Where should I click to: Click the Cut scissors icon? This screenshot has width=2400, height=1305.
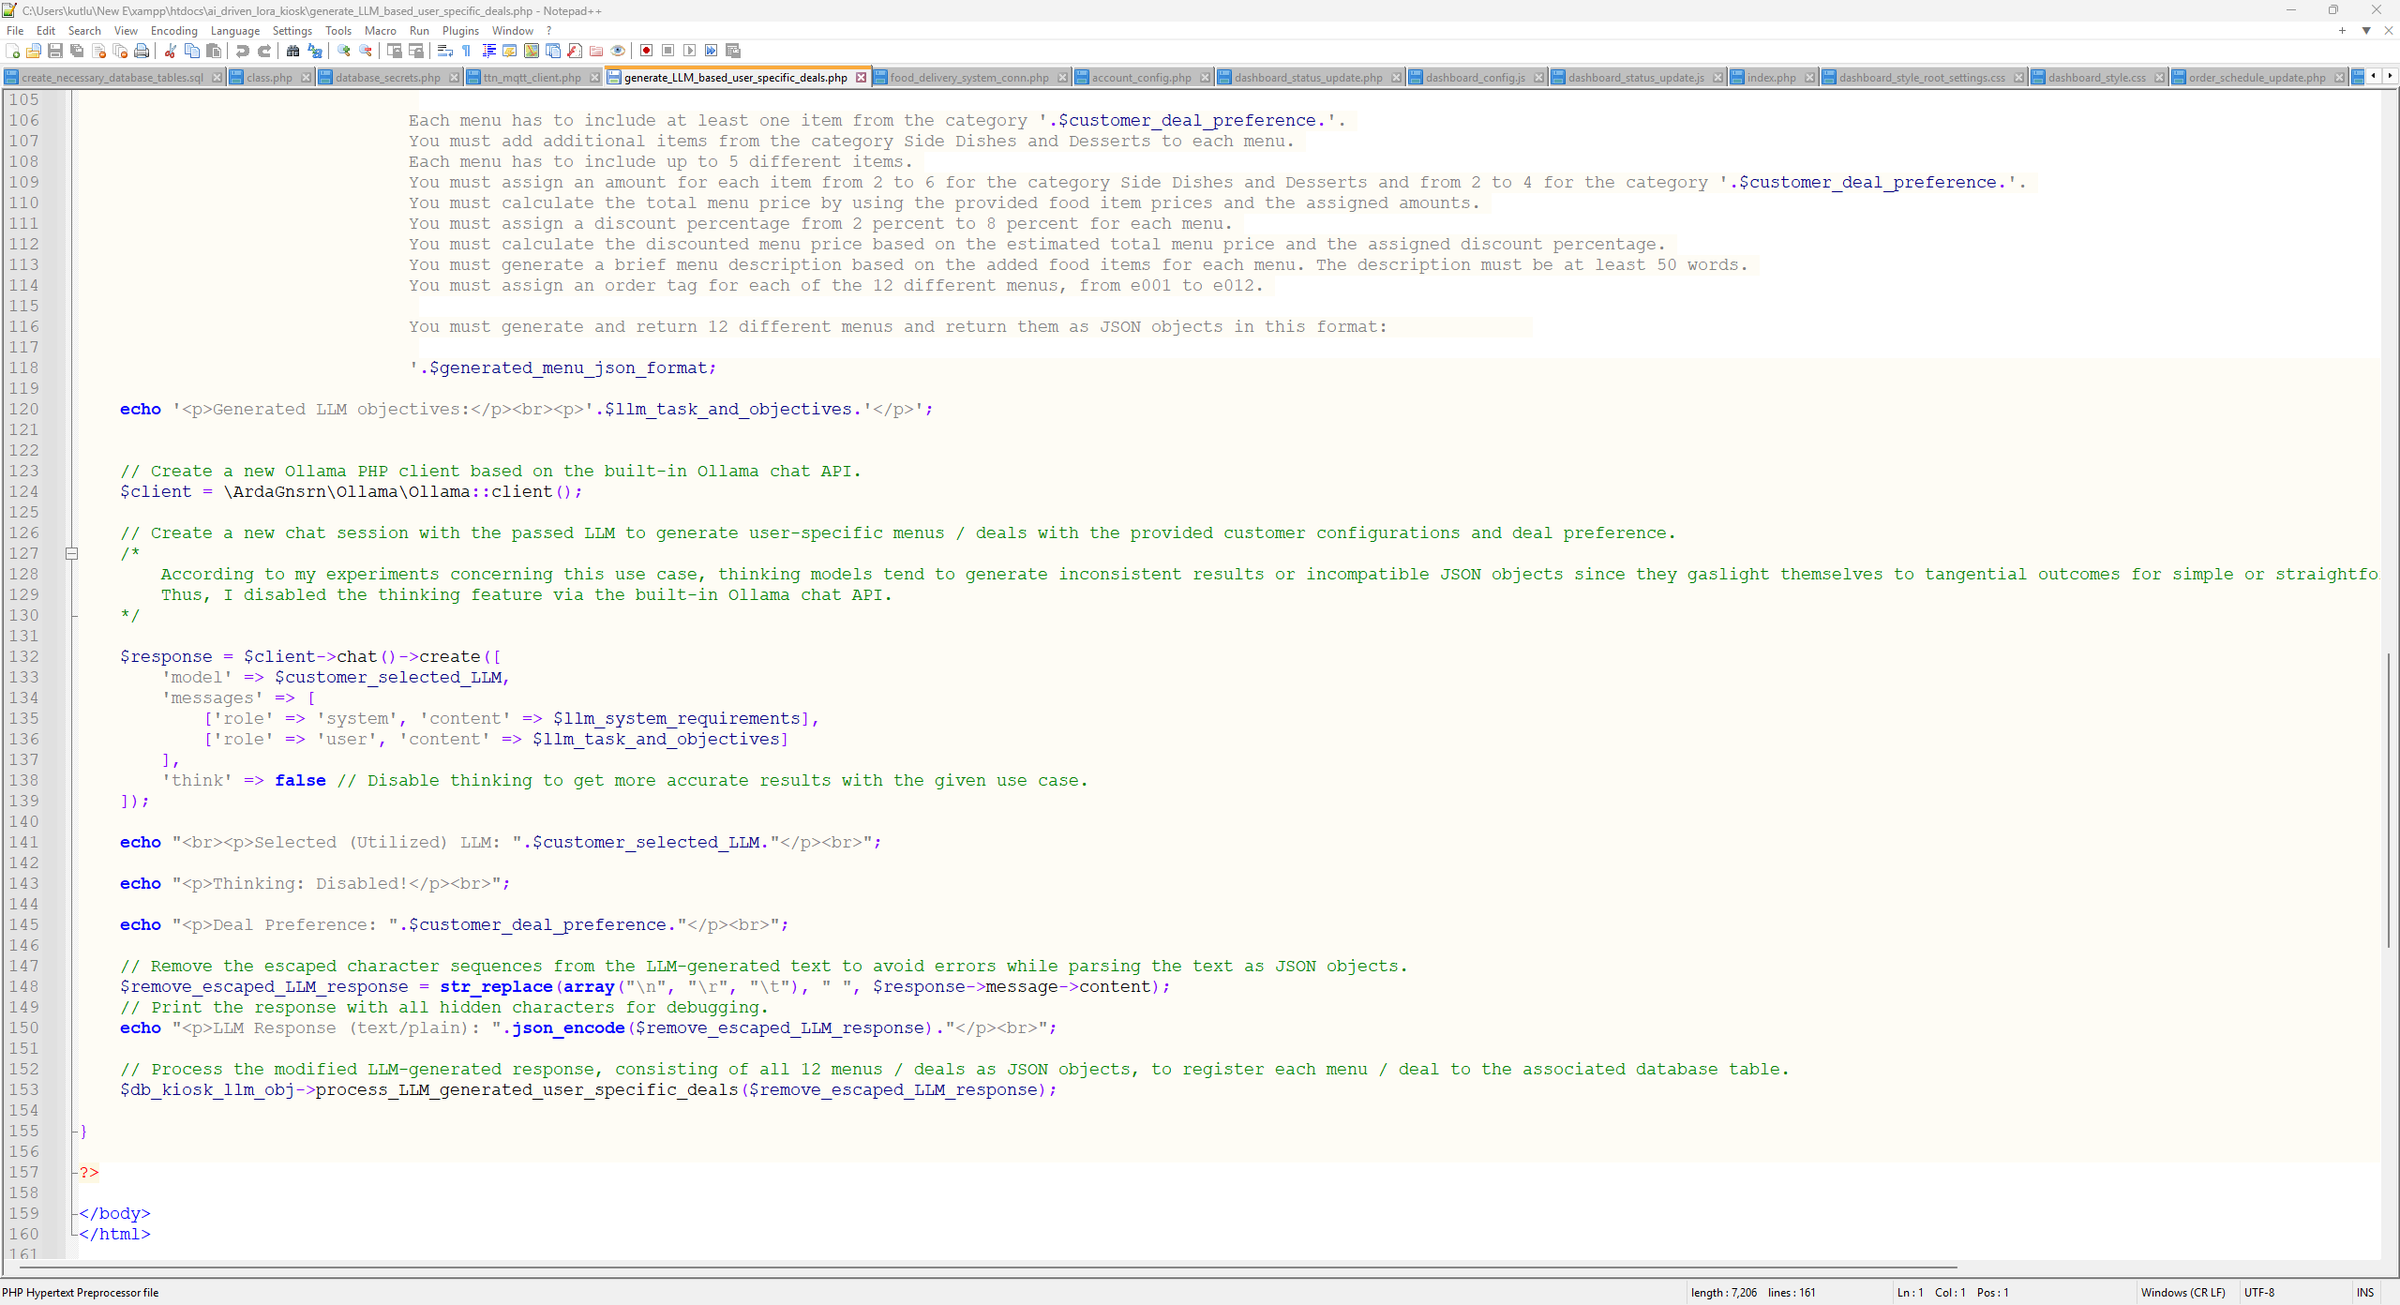click(x=170, y=51)
